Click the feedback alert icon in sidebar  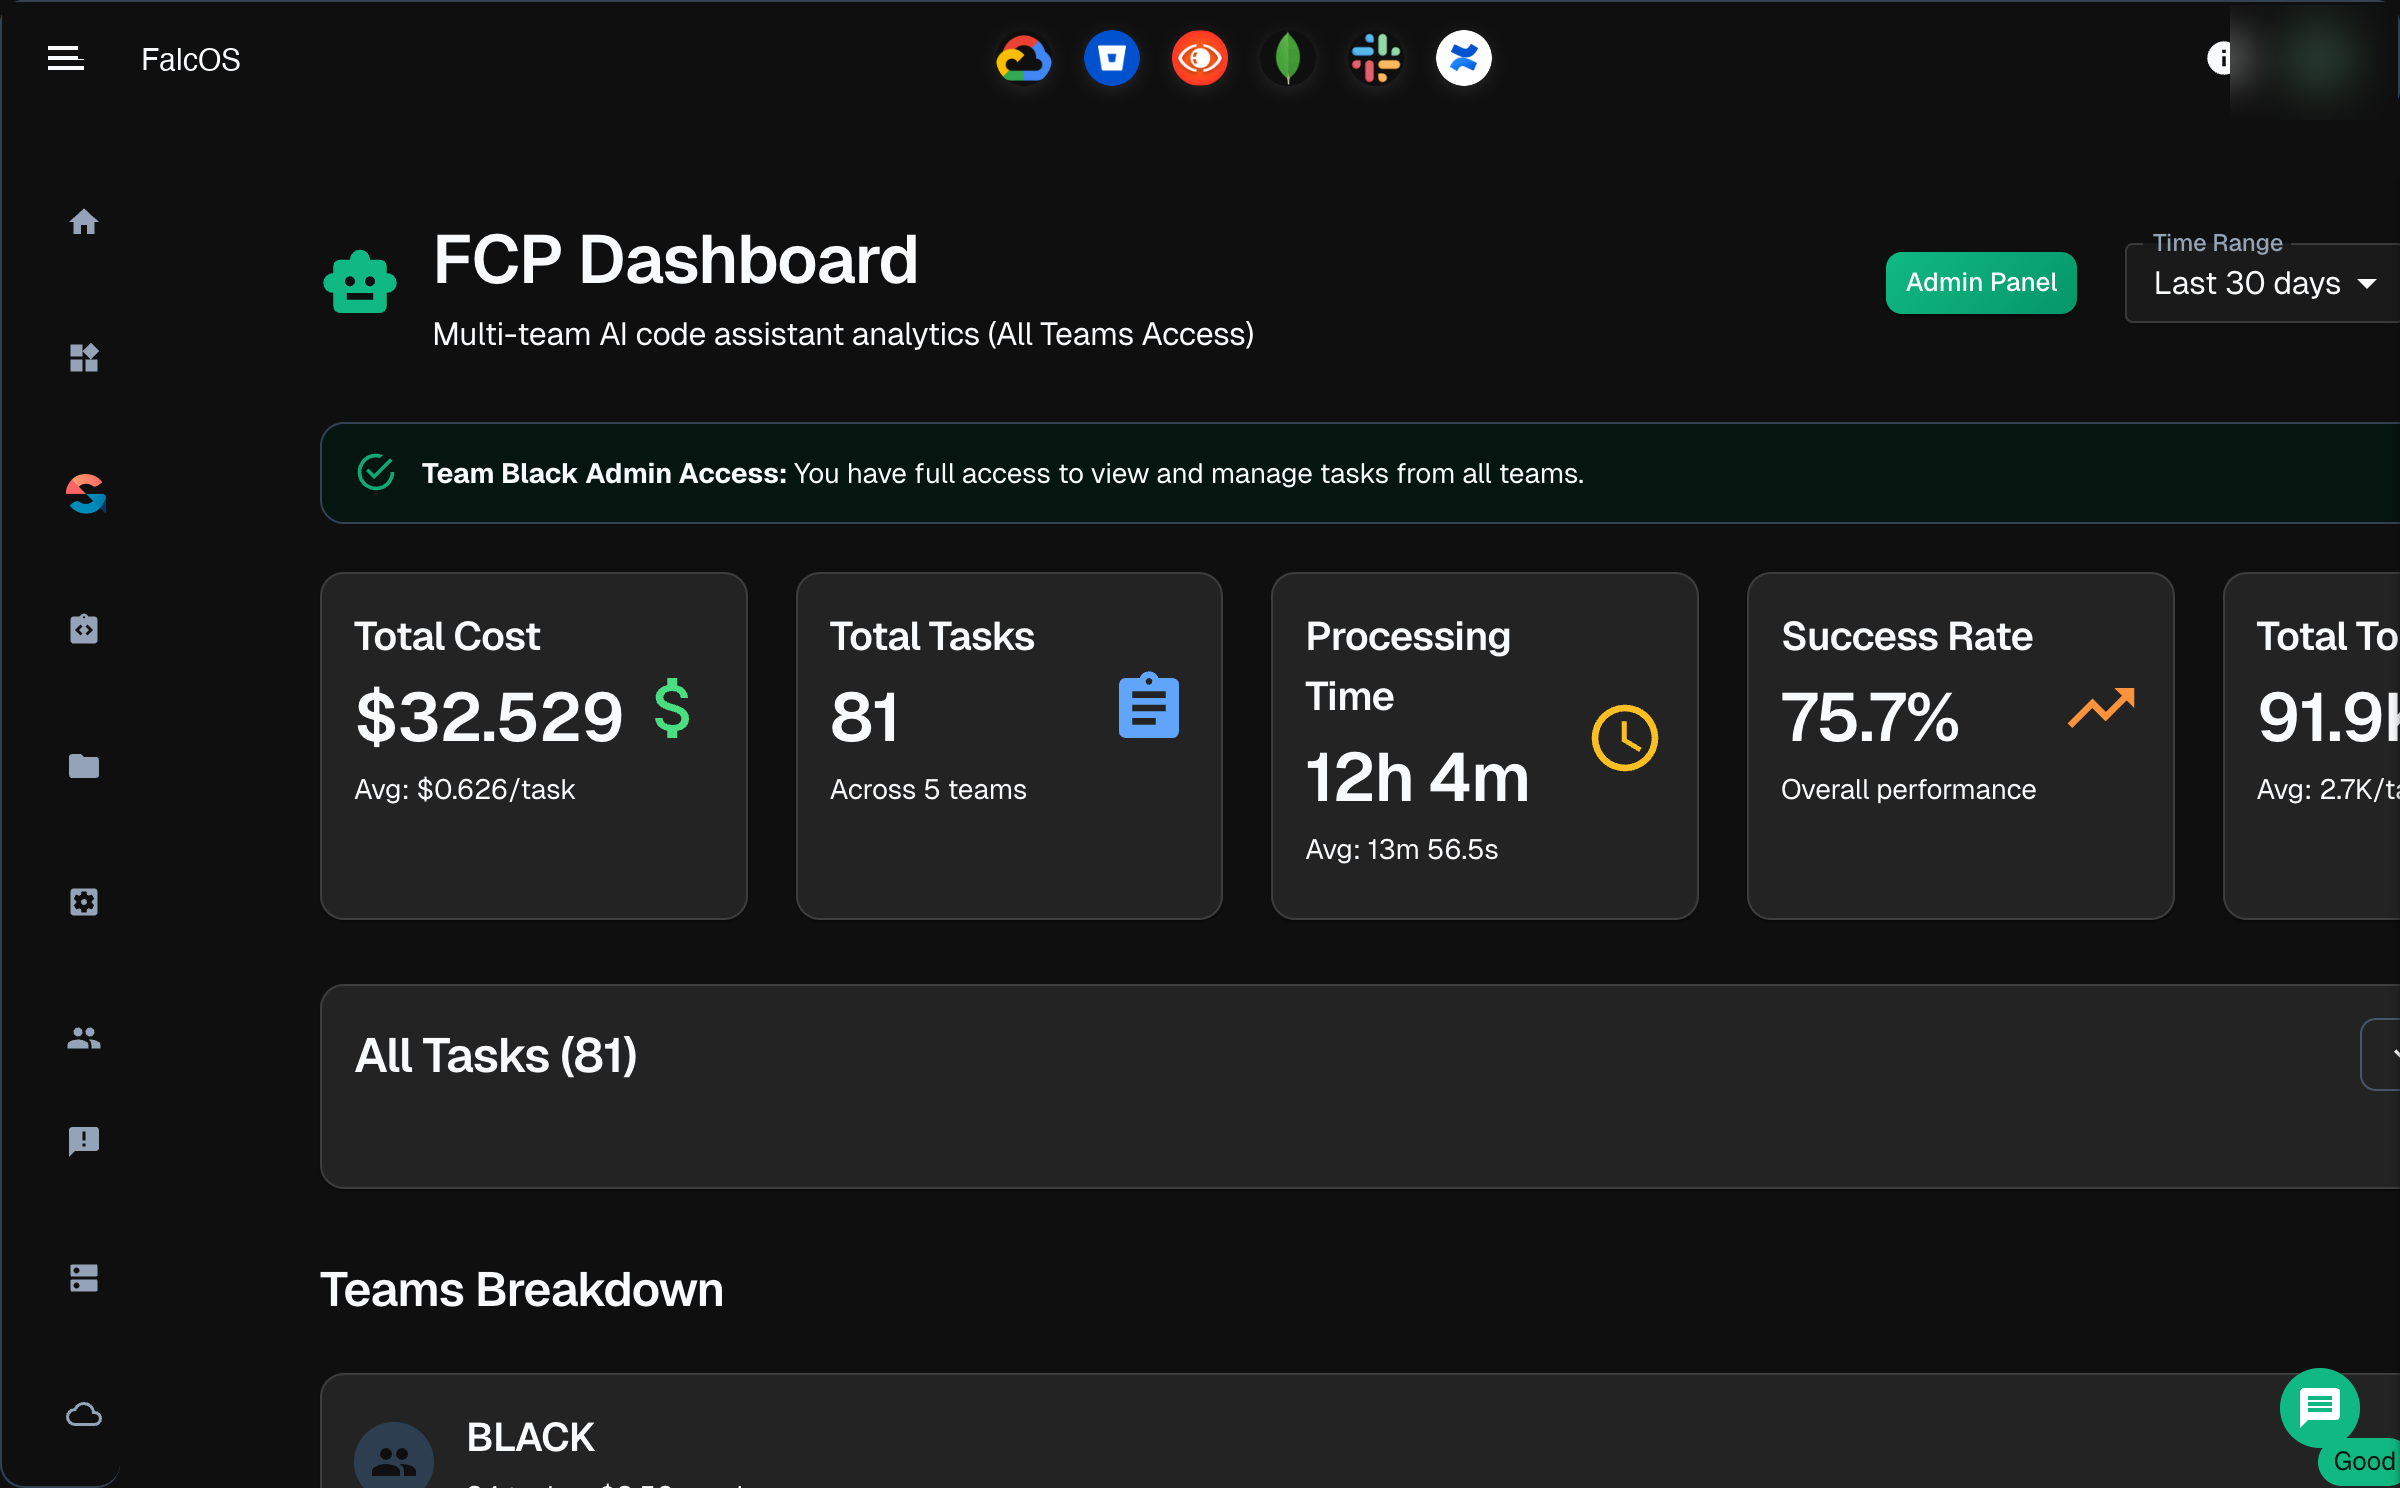pyautogui.click(x=85, y=1141)
